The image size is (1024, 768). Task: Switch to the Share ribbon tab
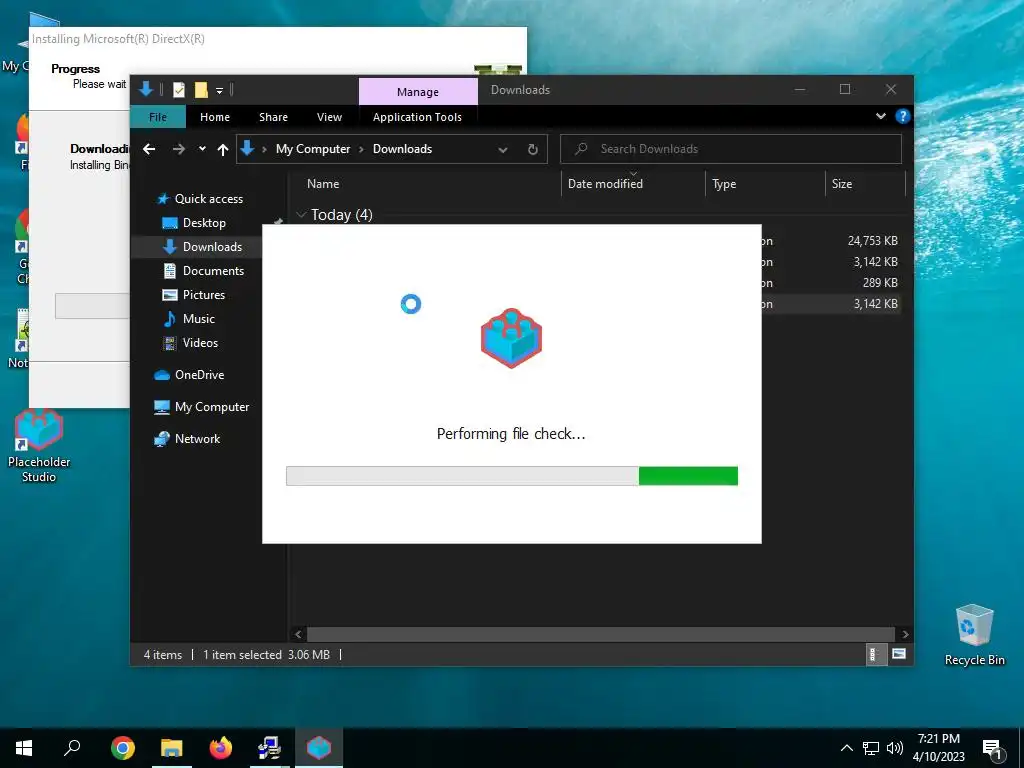pos(273,117)
